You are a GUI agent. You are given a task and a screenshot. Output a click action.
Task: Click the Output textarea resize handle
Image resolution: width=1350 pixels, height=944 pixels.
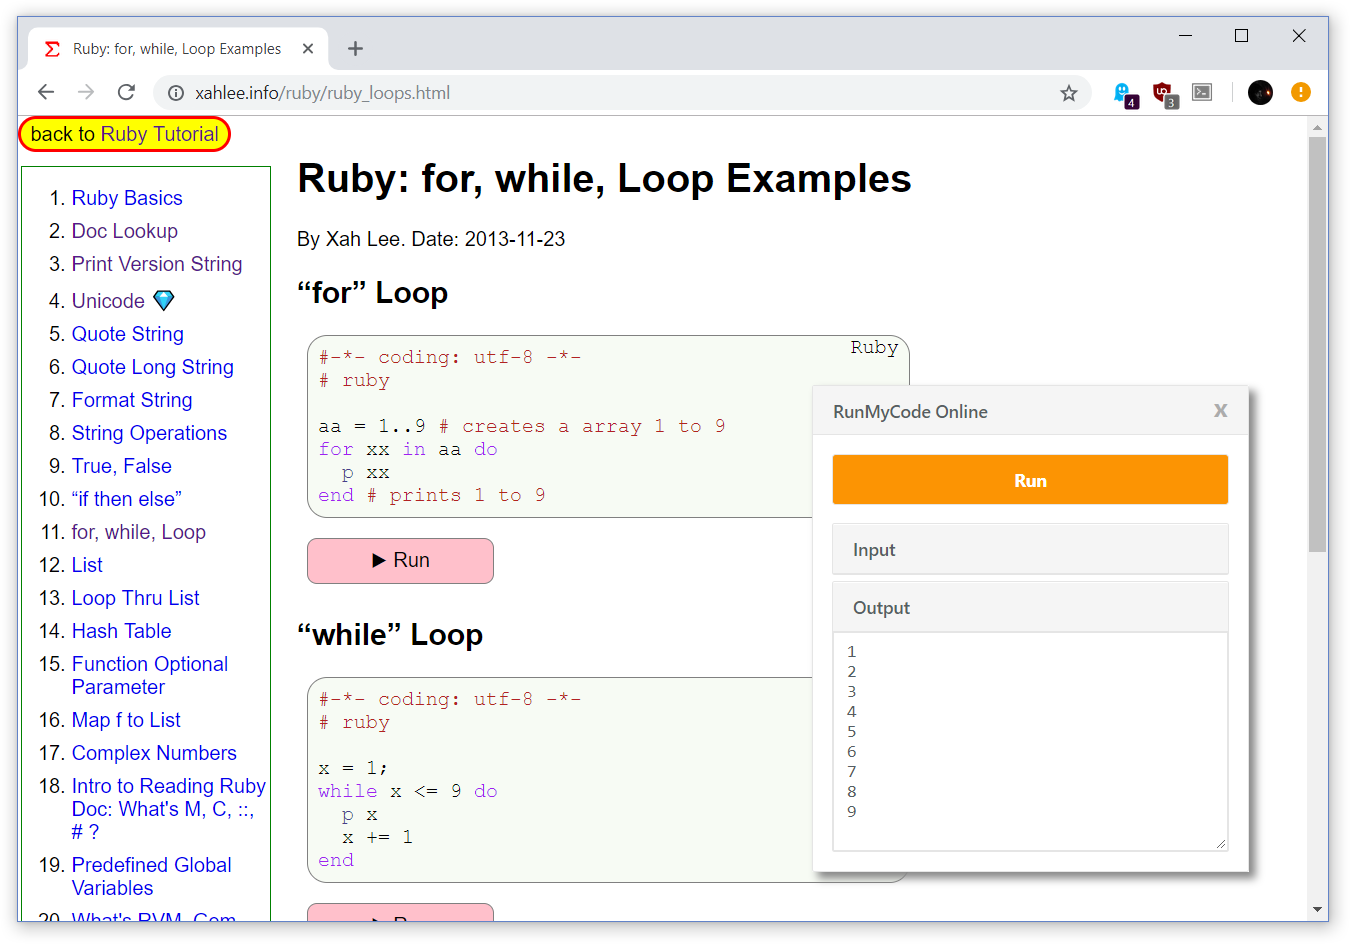pyautogui.click(x=1220, y=844)
